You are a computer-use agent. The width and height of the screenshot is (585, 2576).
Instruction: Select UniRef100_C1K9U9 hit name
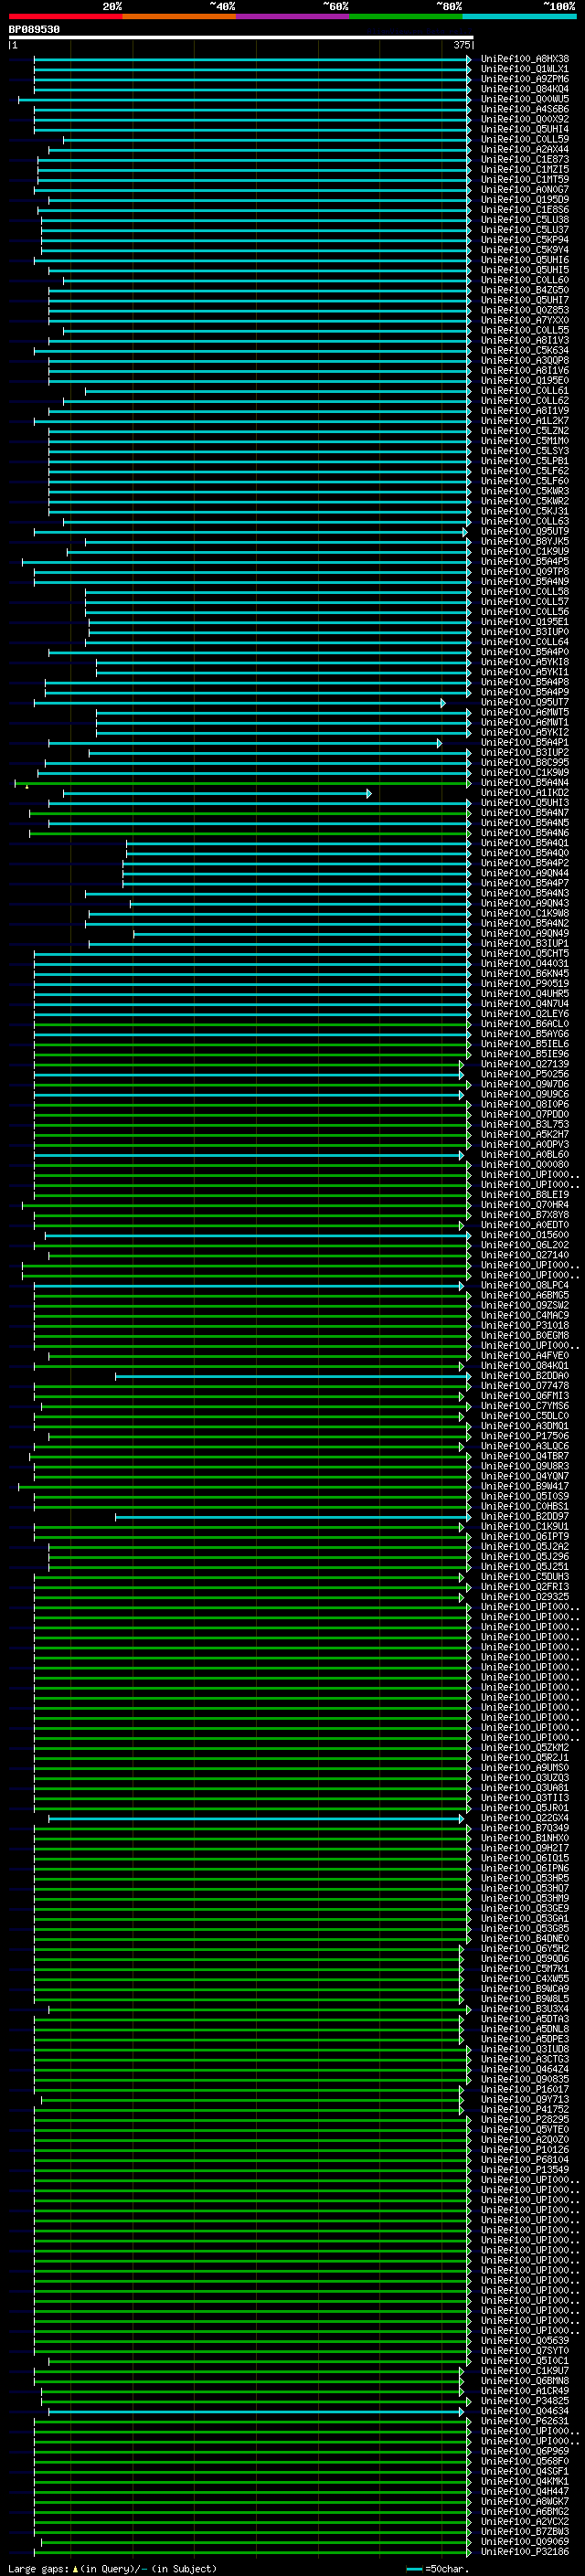[x=525, y=551]
